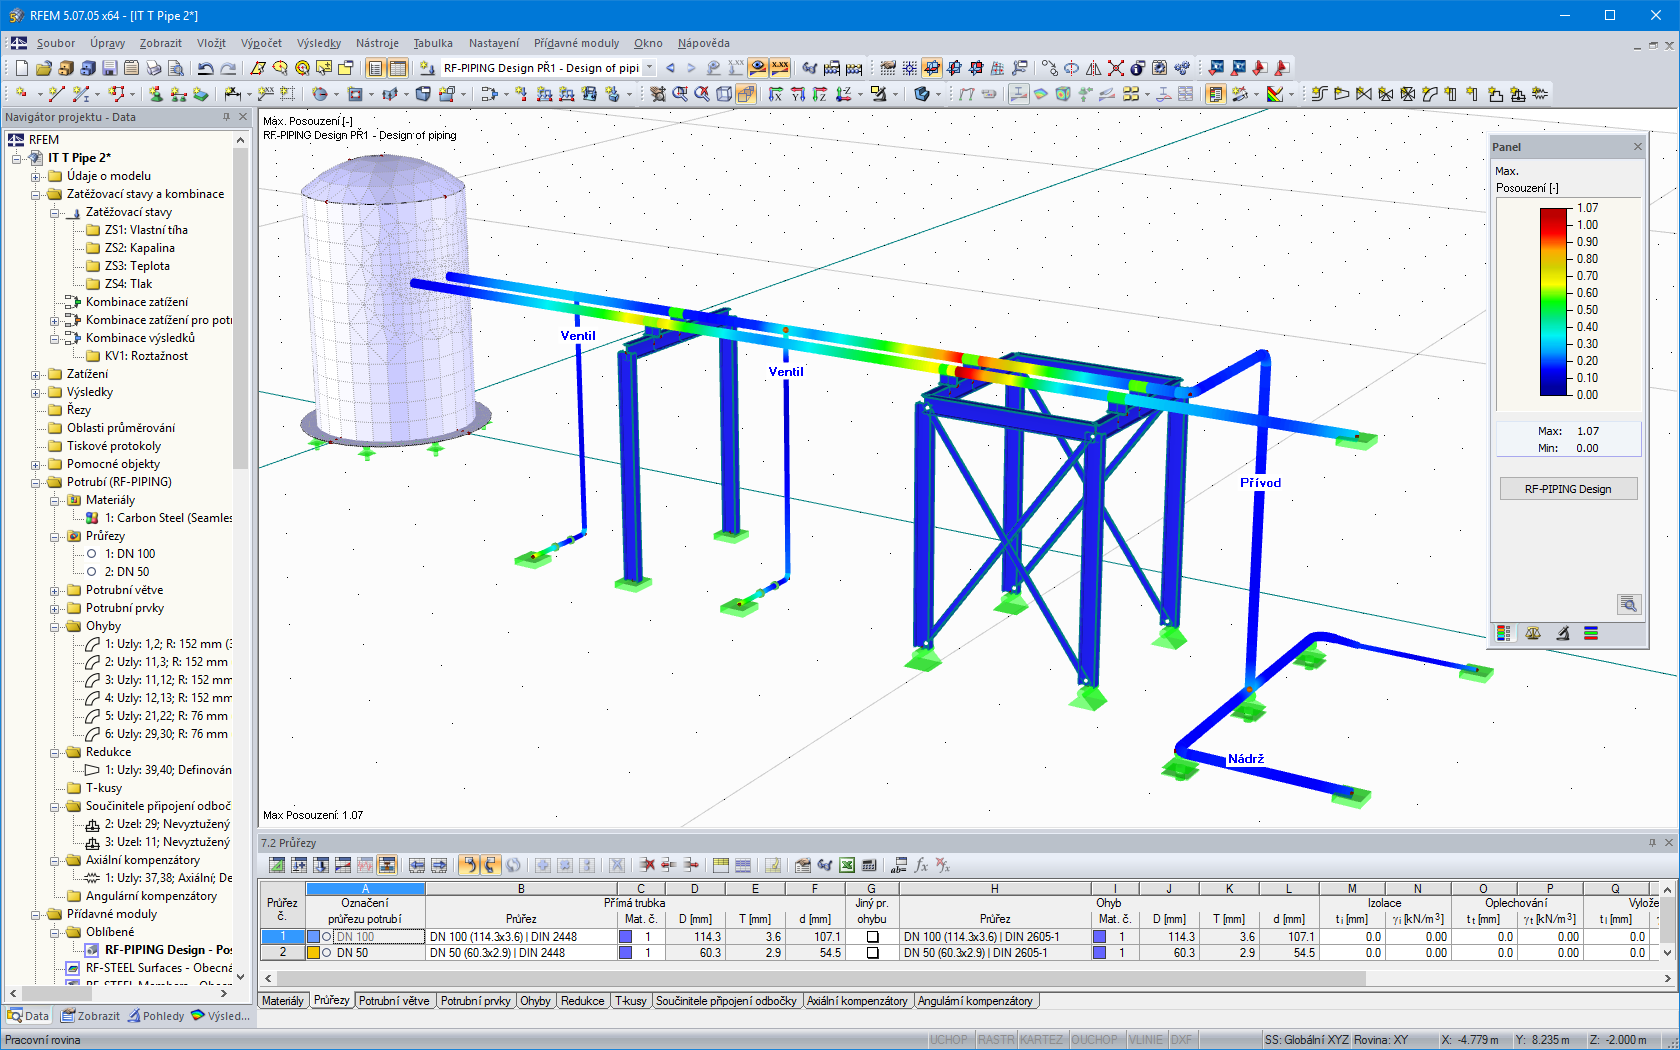
Task: Expand the 'Potrubní větve' tree node
Action: tap(55, 590)
